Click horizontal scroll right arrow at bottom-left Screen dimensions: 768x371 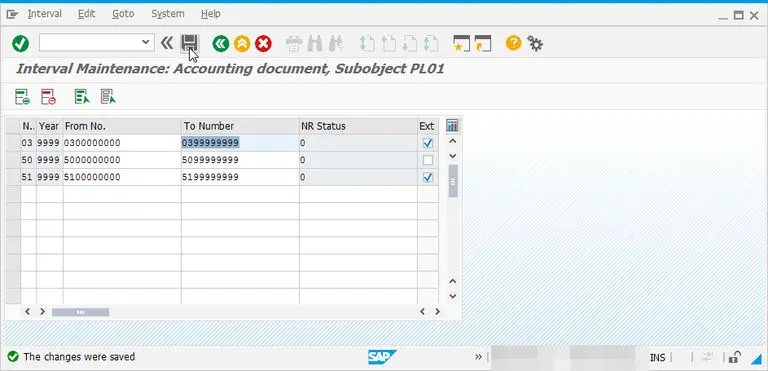(43, 311)
